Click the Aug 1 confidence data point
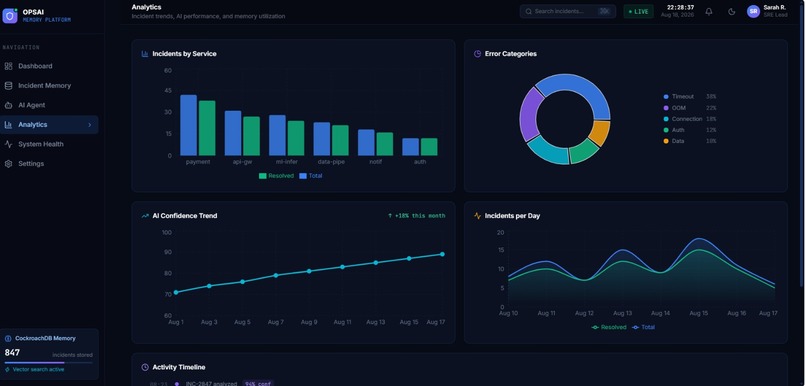The height and width of the screenshot is (386, 806). [x=176, y=292]
